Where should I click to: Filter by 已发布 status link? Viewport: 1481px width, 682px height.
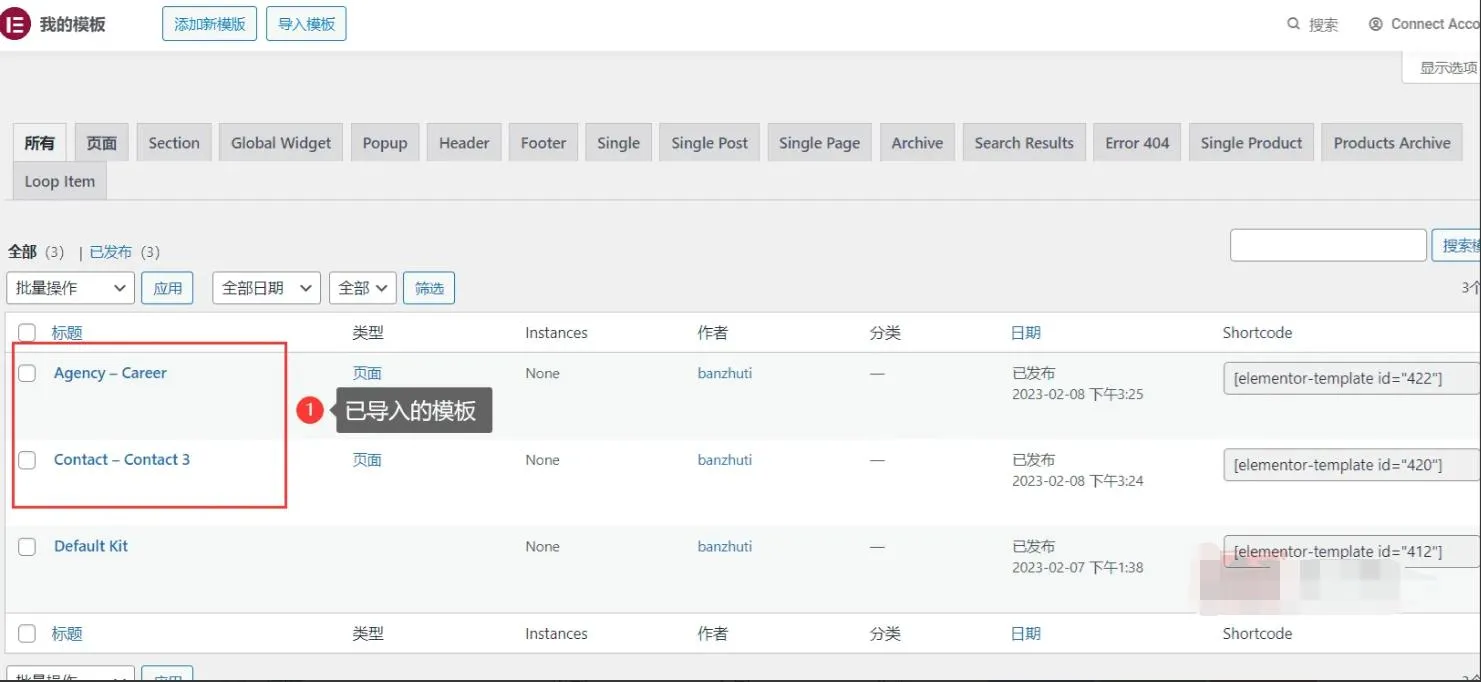[x=111, y=252]
